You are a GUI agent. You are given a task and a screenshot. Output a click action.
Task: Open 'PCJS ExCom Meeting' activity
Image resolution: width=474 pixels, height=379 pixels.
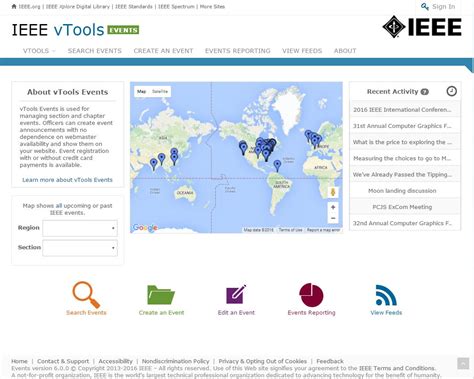point(405,207)
